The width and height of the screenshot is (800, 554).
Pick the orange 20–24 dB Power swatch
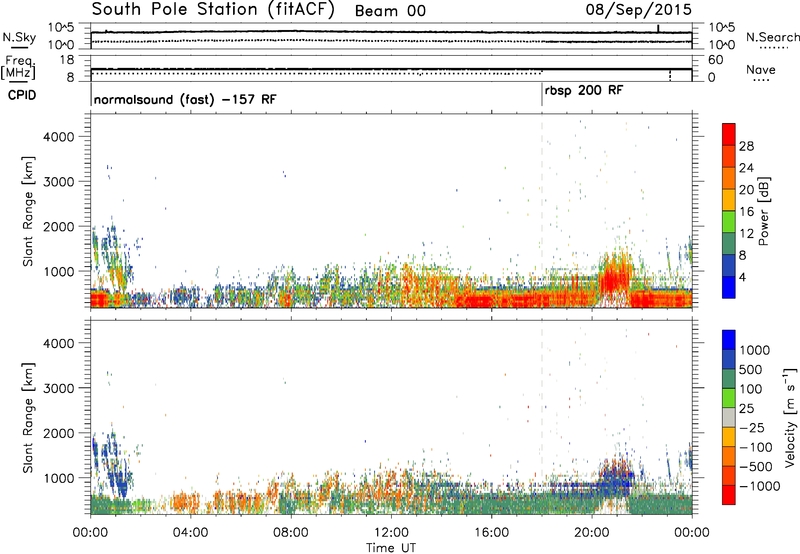pyautogui.click(x=729, y=178)
